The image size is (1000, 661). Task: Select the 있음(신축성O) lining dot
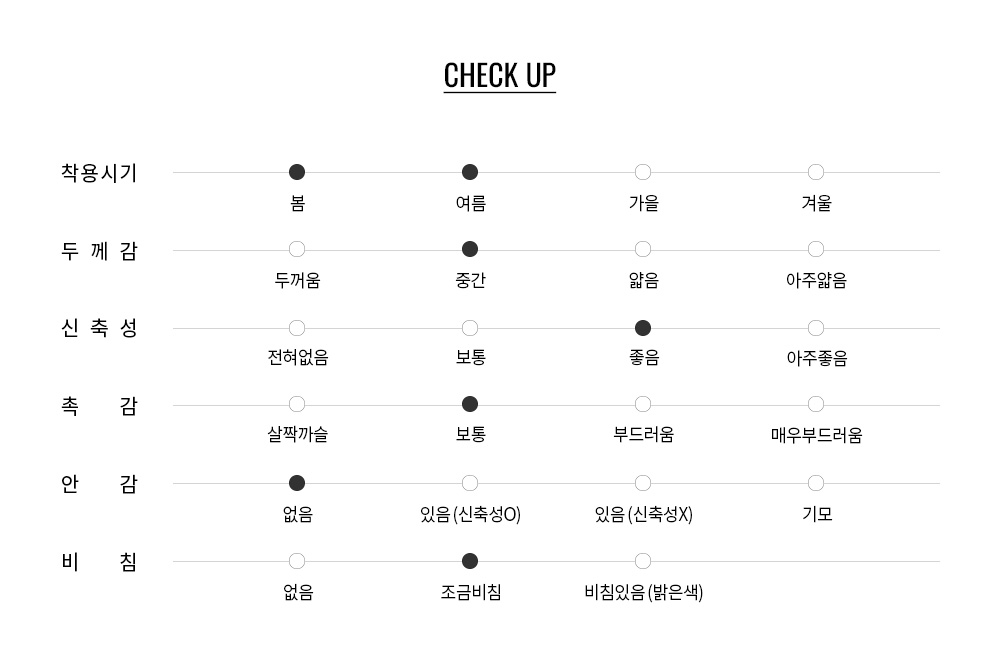pyautogui.click(x=470, y=484)
